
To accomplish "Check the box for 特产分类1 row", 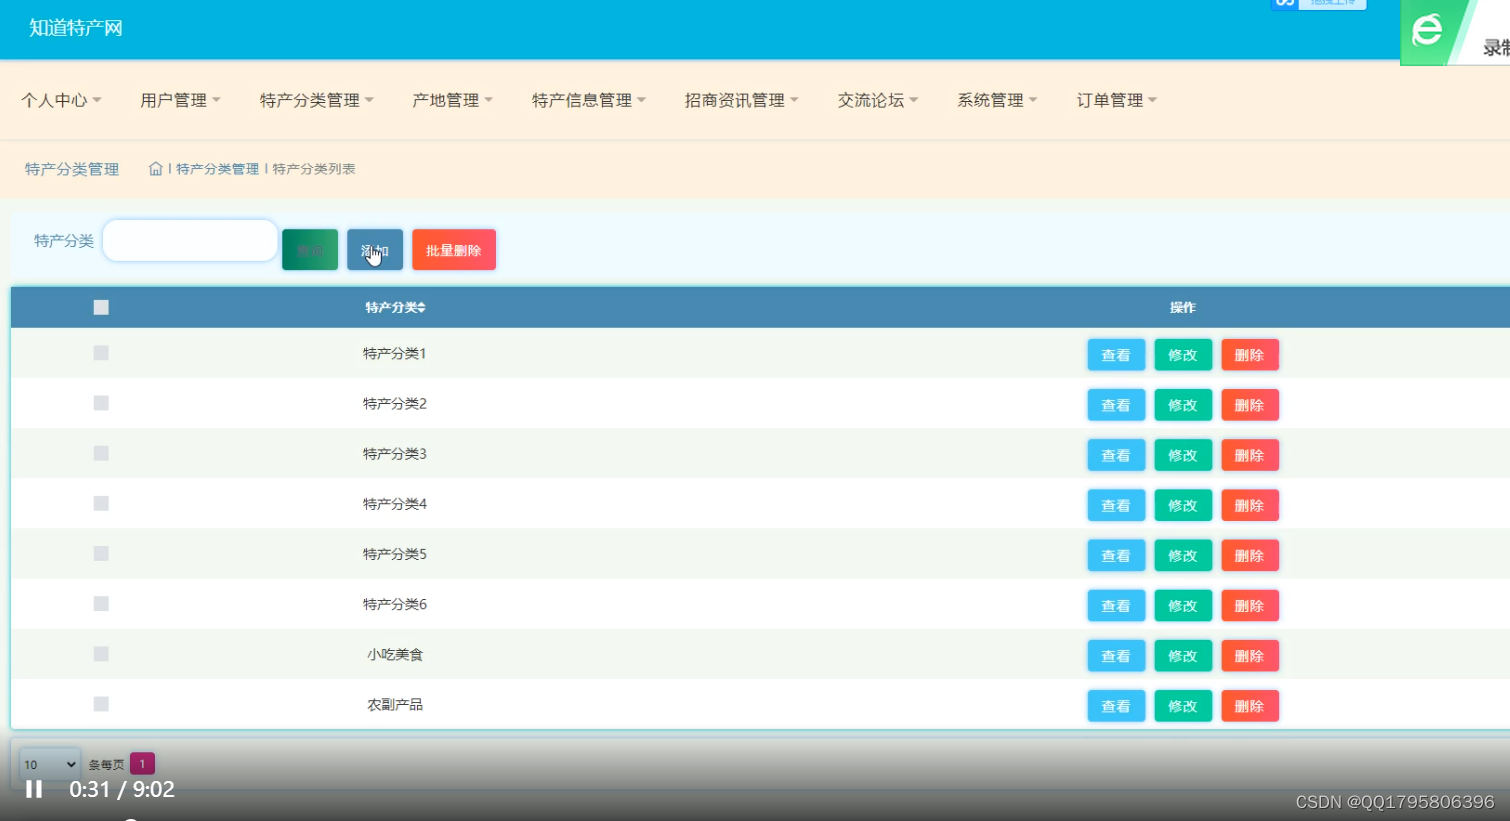I will 101,353.
